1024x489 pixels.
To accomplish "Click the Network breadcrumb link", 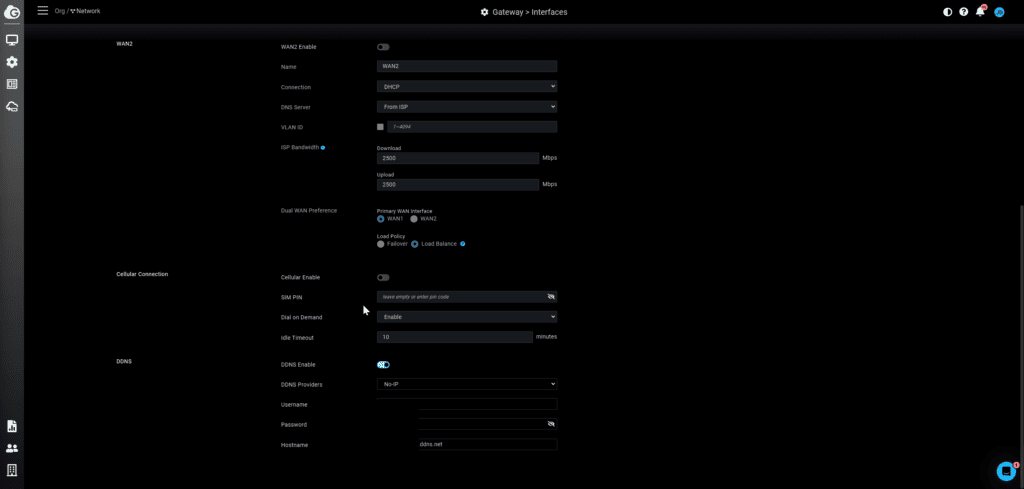I will pos(87,11).
